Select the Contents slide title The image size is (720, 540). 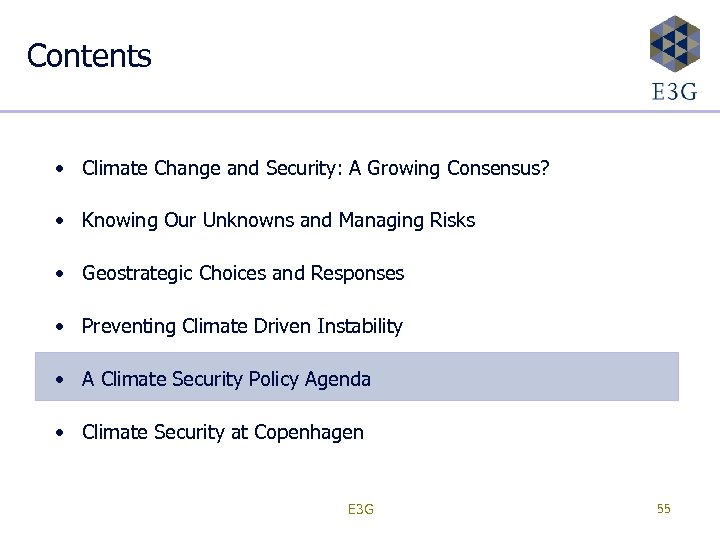pos(89,56)
